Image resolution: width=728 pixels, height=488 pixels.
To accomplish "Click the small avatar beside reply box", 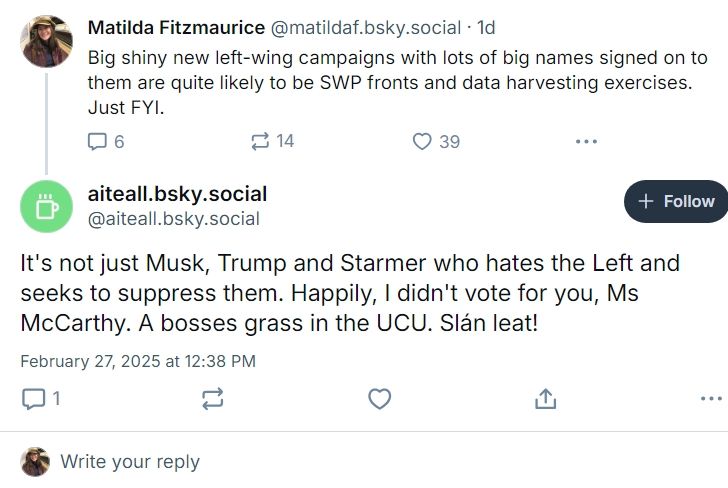I will pyautogui.click(x=35, y=462).
